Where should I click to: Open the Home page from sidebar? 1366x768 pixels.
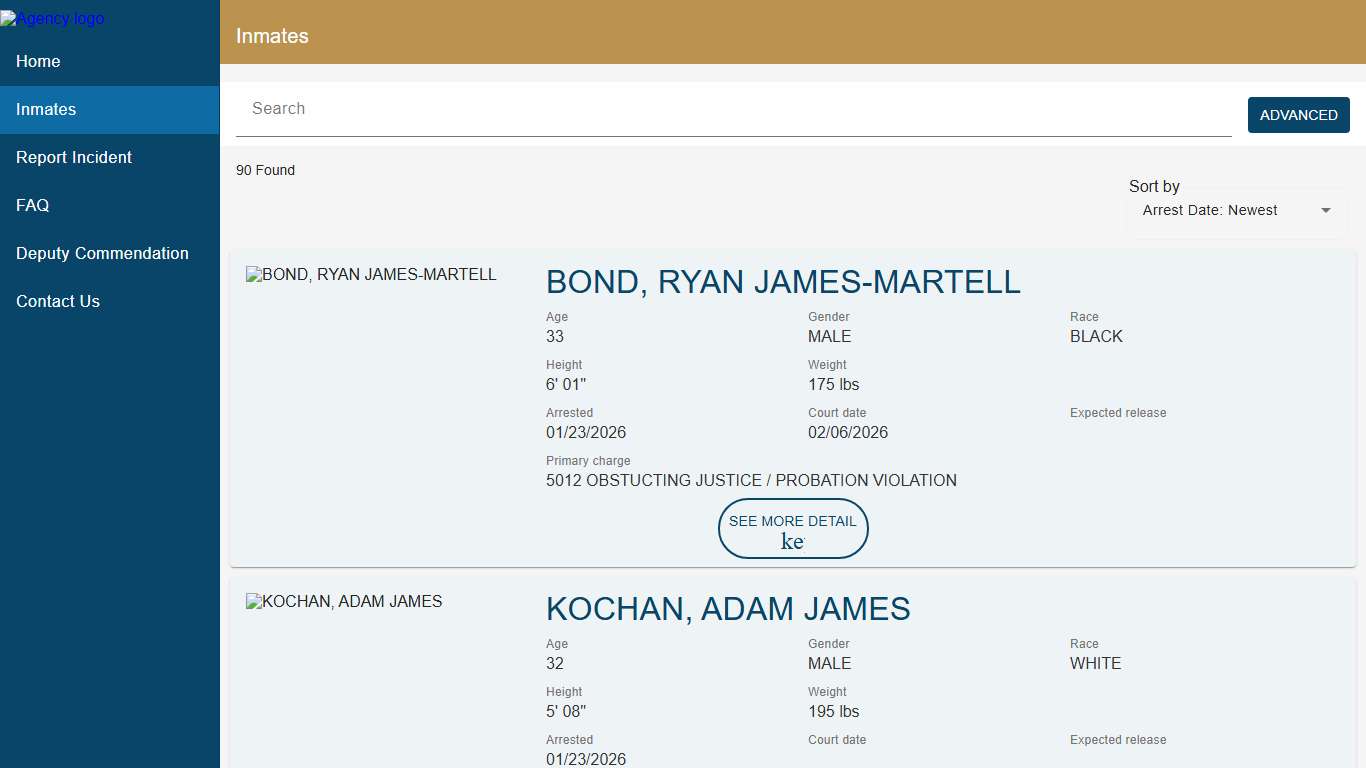(38, 61)
